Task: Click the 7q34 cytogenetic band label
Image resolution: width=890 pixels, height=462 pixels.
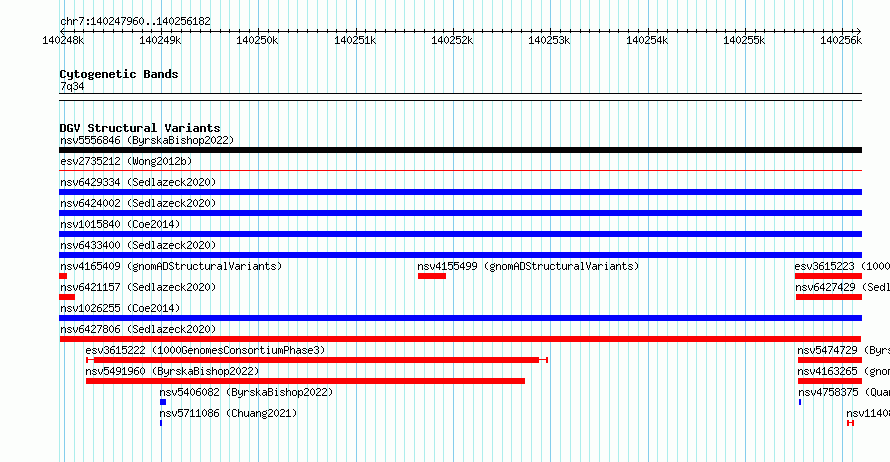Action: click(x=72, y=86)
